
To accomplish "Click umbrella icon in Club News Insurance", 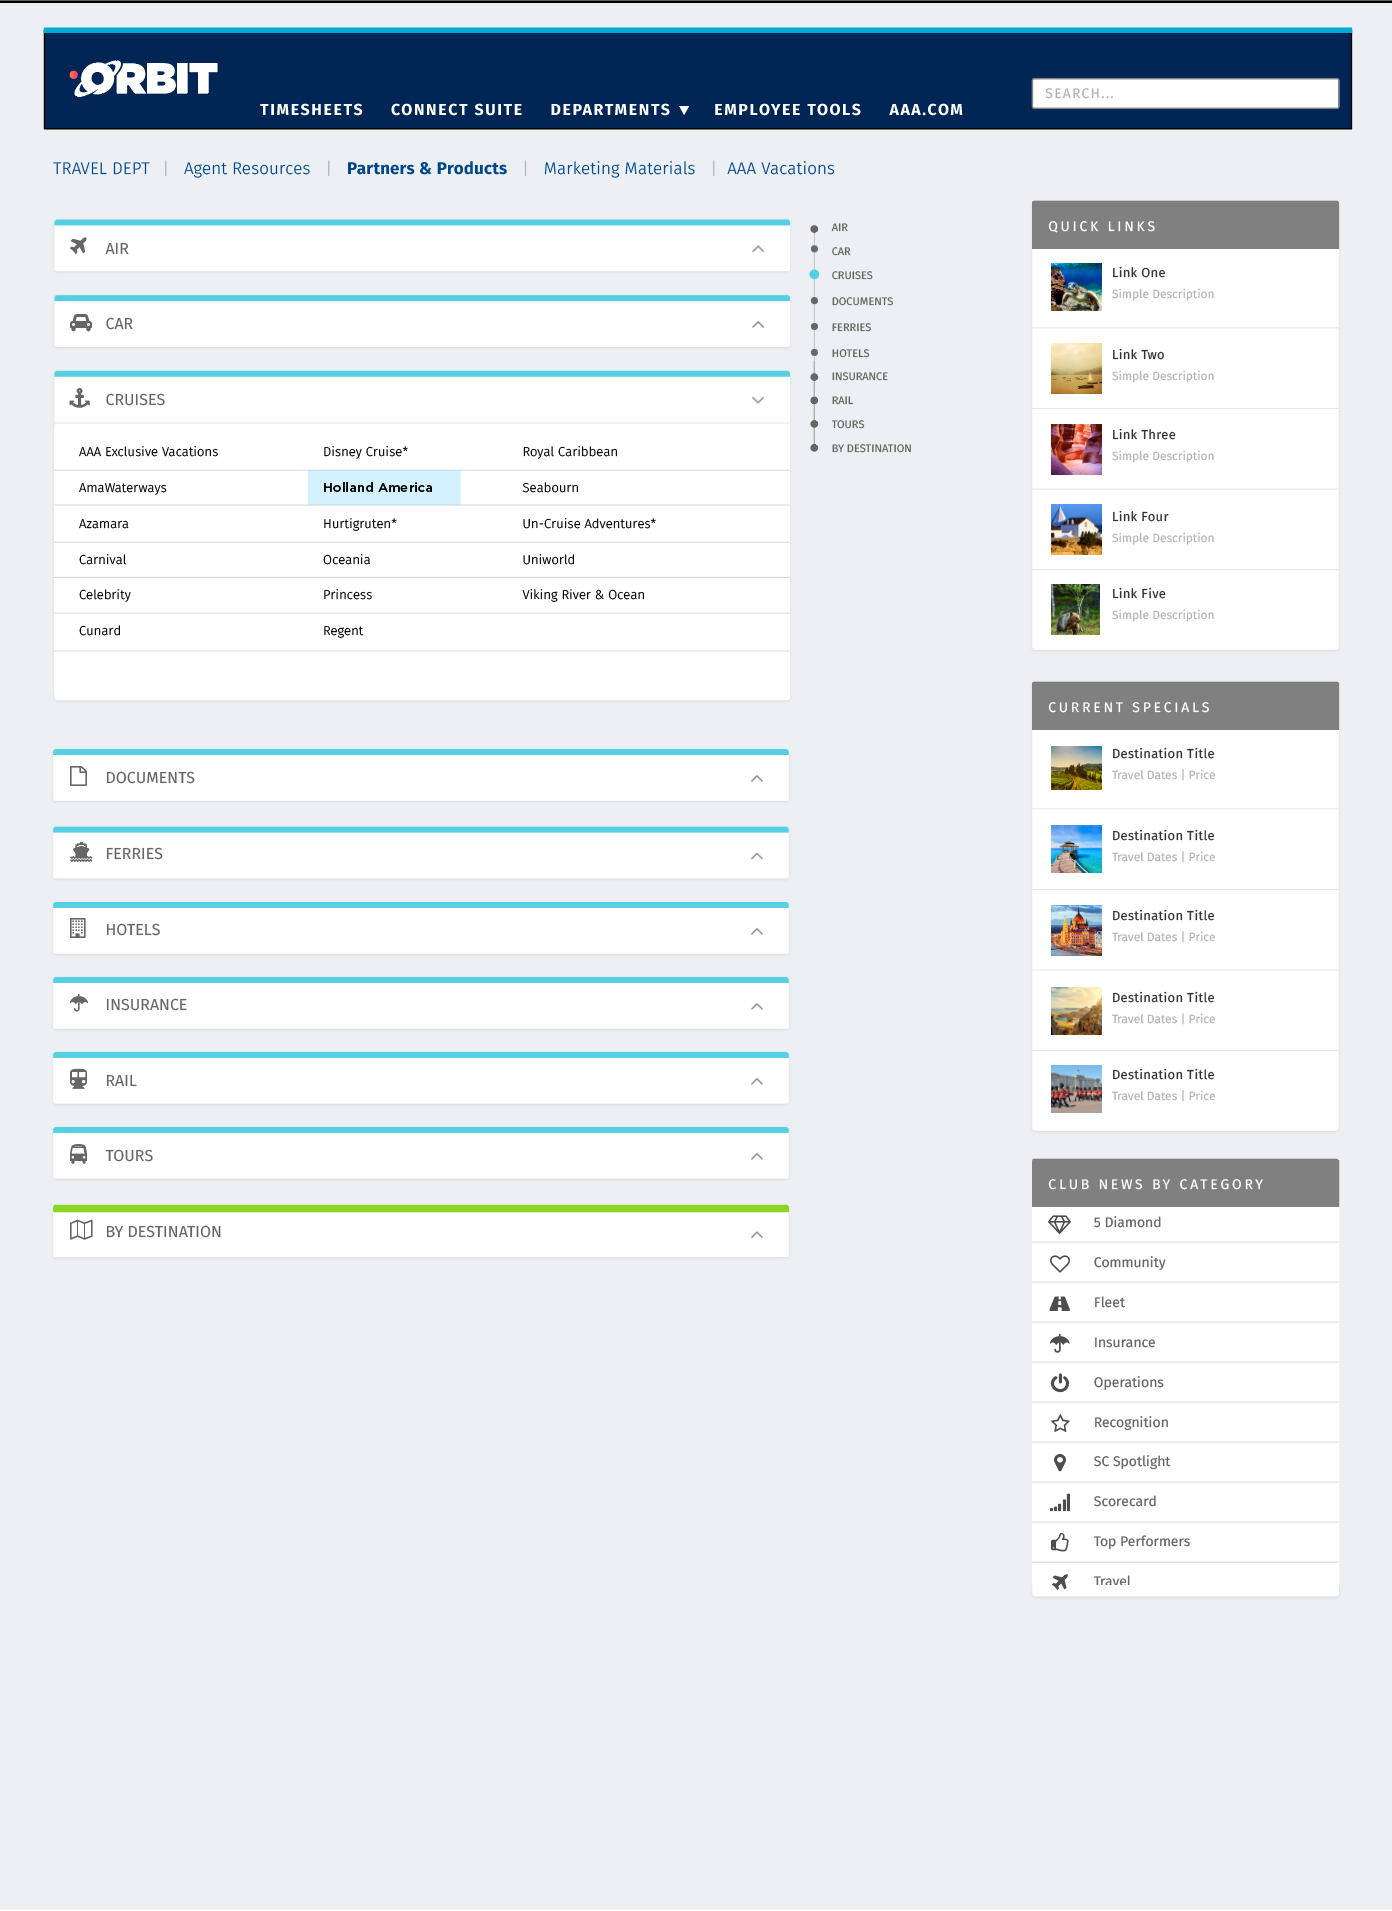I will pyautogui.click(x=1060, y=1343).
